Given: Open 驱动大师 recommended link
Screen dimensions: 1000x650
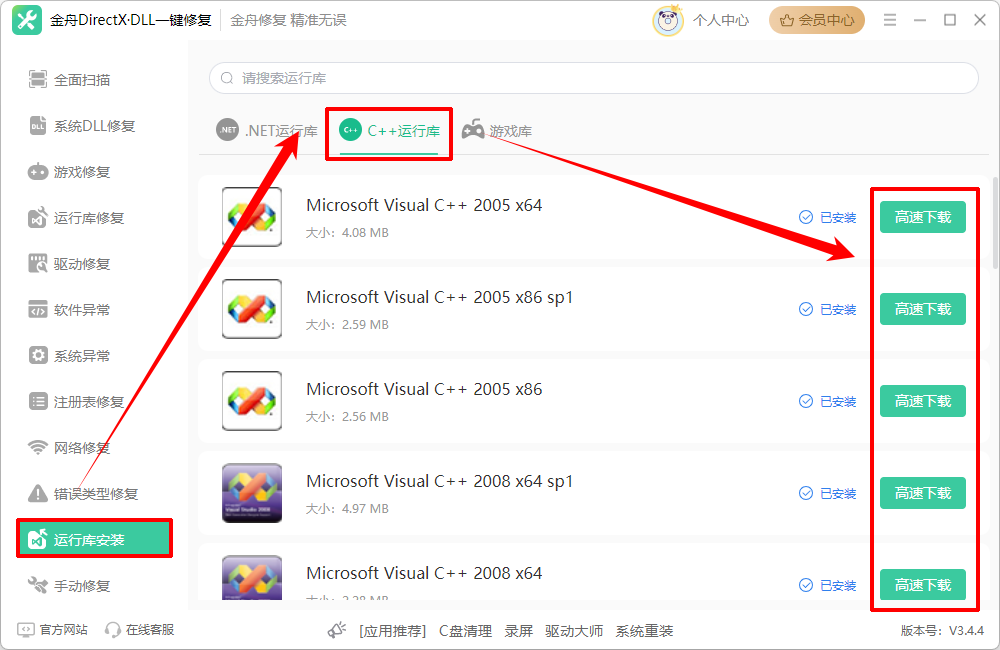Looking at the screenshot, I should 574,631.
